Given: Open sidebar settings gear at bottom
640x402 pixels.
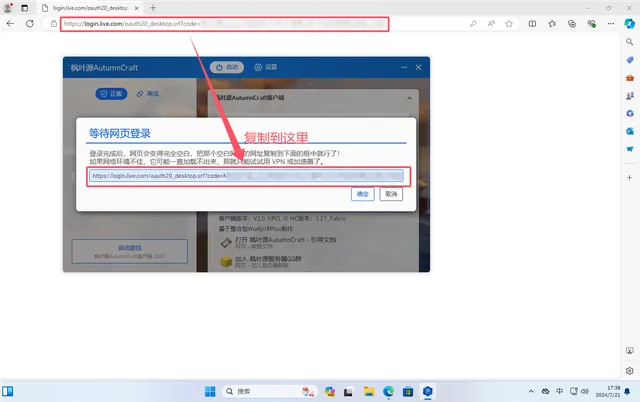Looking at the screenshot, I should [x=629, y=371].
